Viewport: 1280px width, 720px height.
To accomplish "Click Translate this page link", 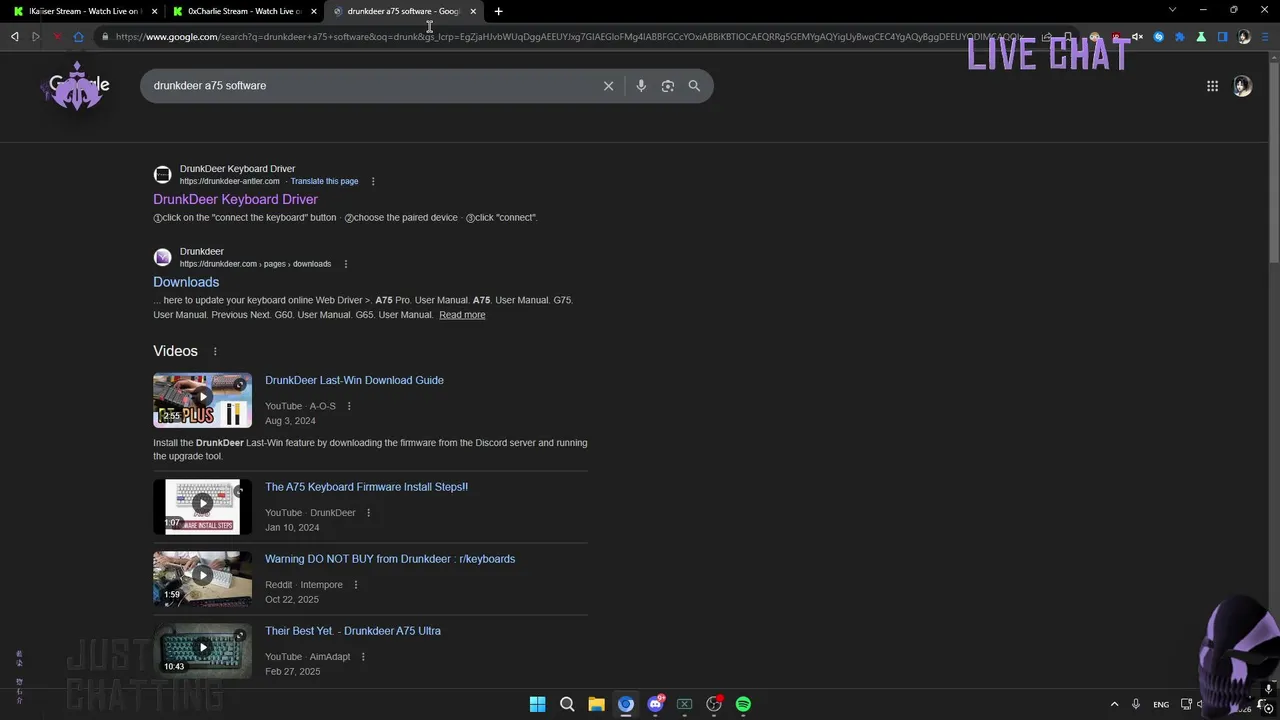I will coord(324,181).
